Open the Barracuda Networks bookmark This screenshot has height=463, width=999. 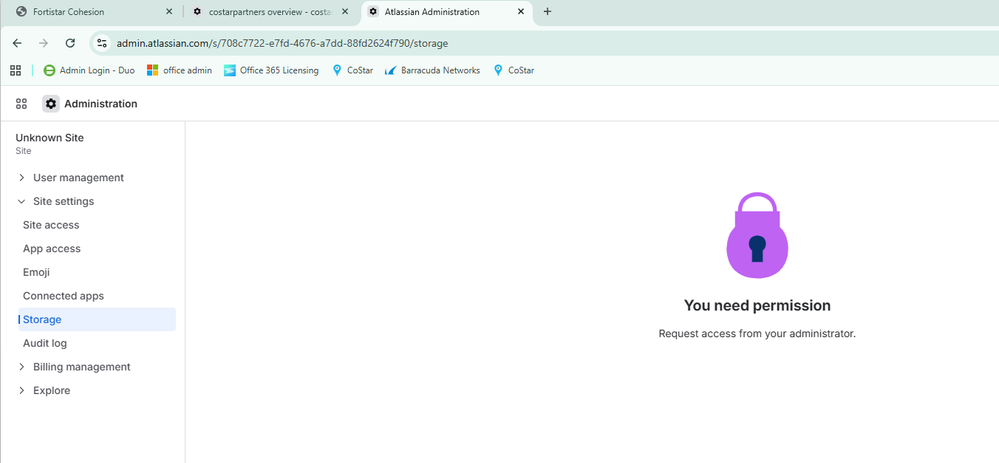[433, 71]
